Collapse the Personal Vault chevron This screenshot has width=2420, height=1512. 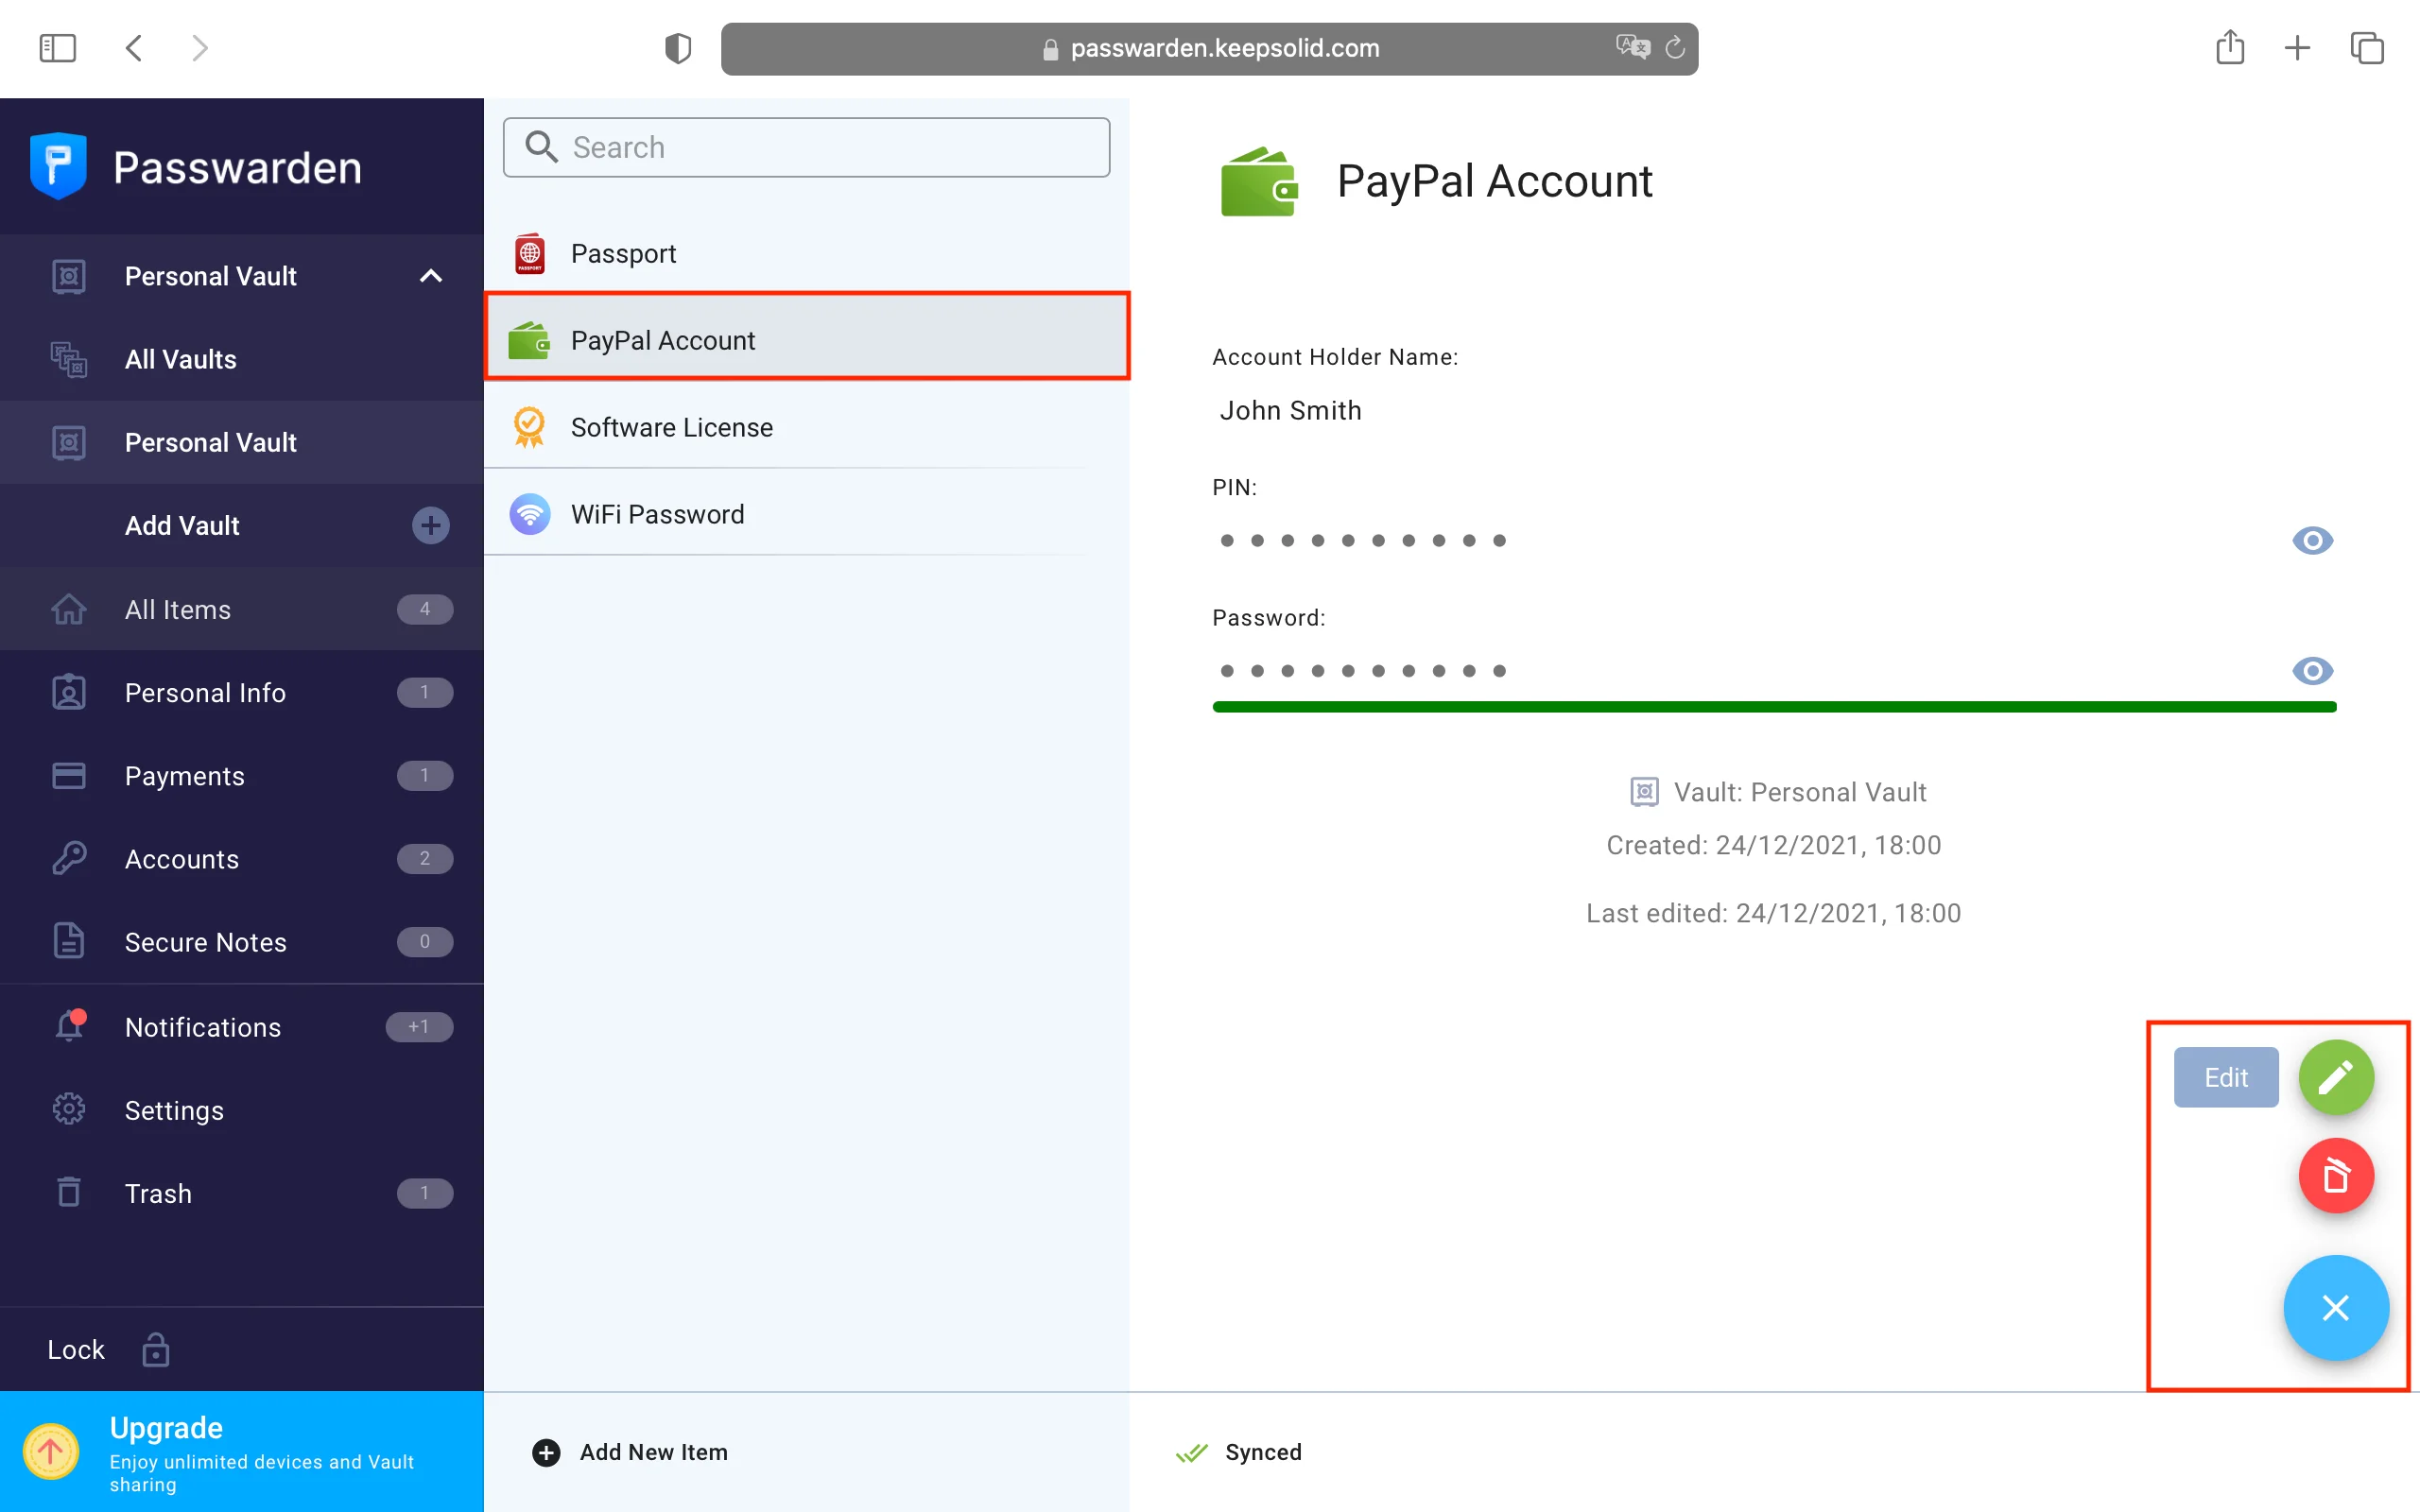430,276
